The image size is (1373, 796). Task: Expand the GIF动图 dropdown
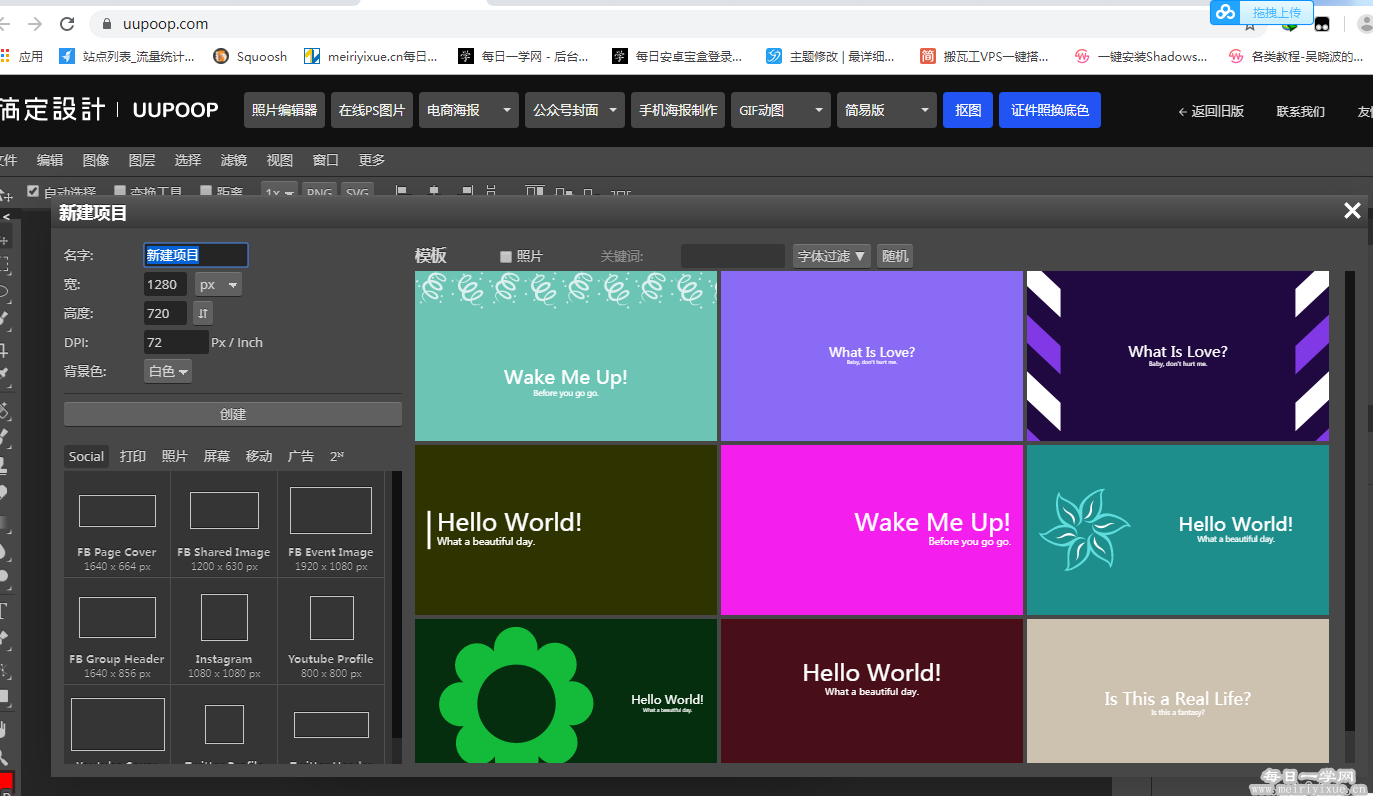point(781,110)
